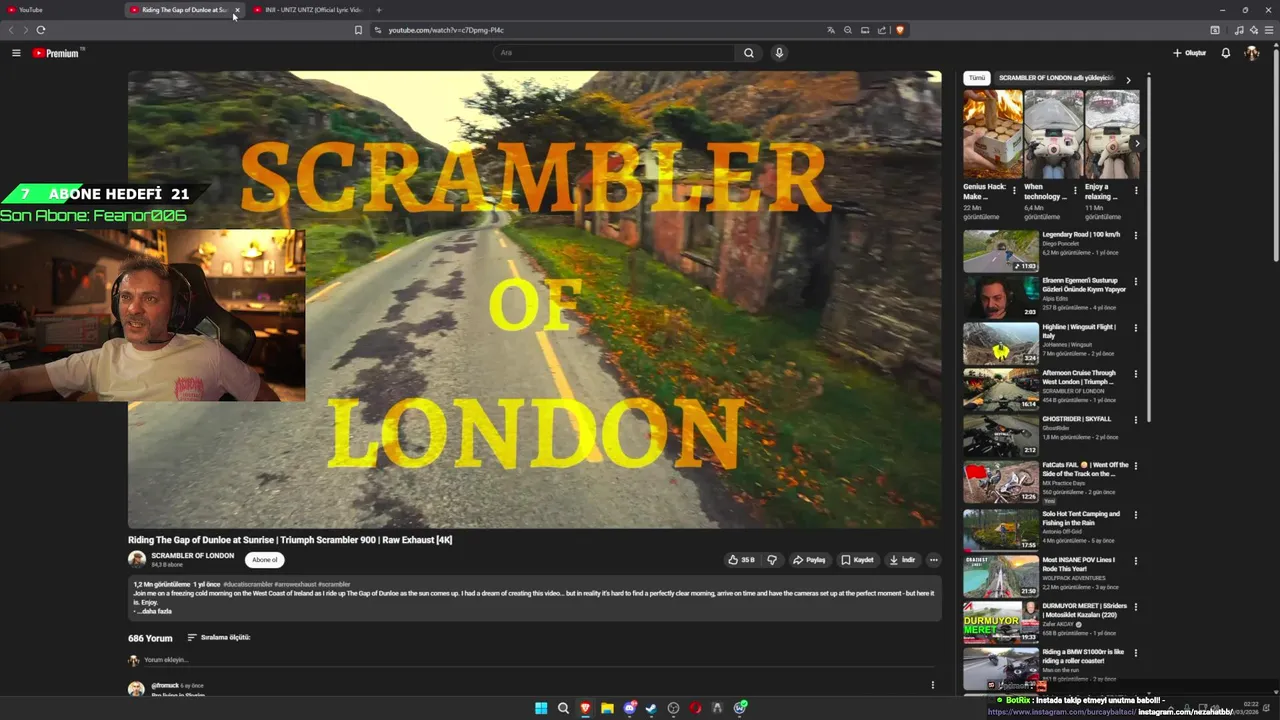Open the account avatar menu

coord(1251,53)
